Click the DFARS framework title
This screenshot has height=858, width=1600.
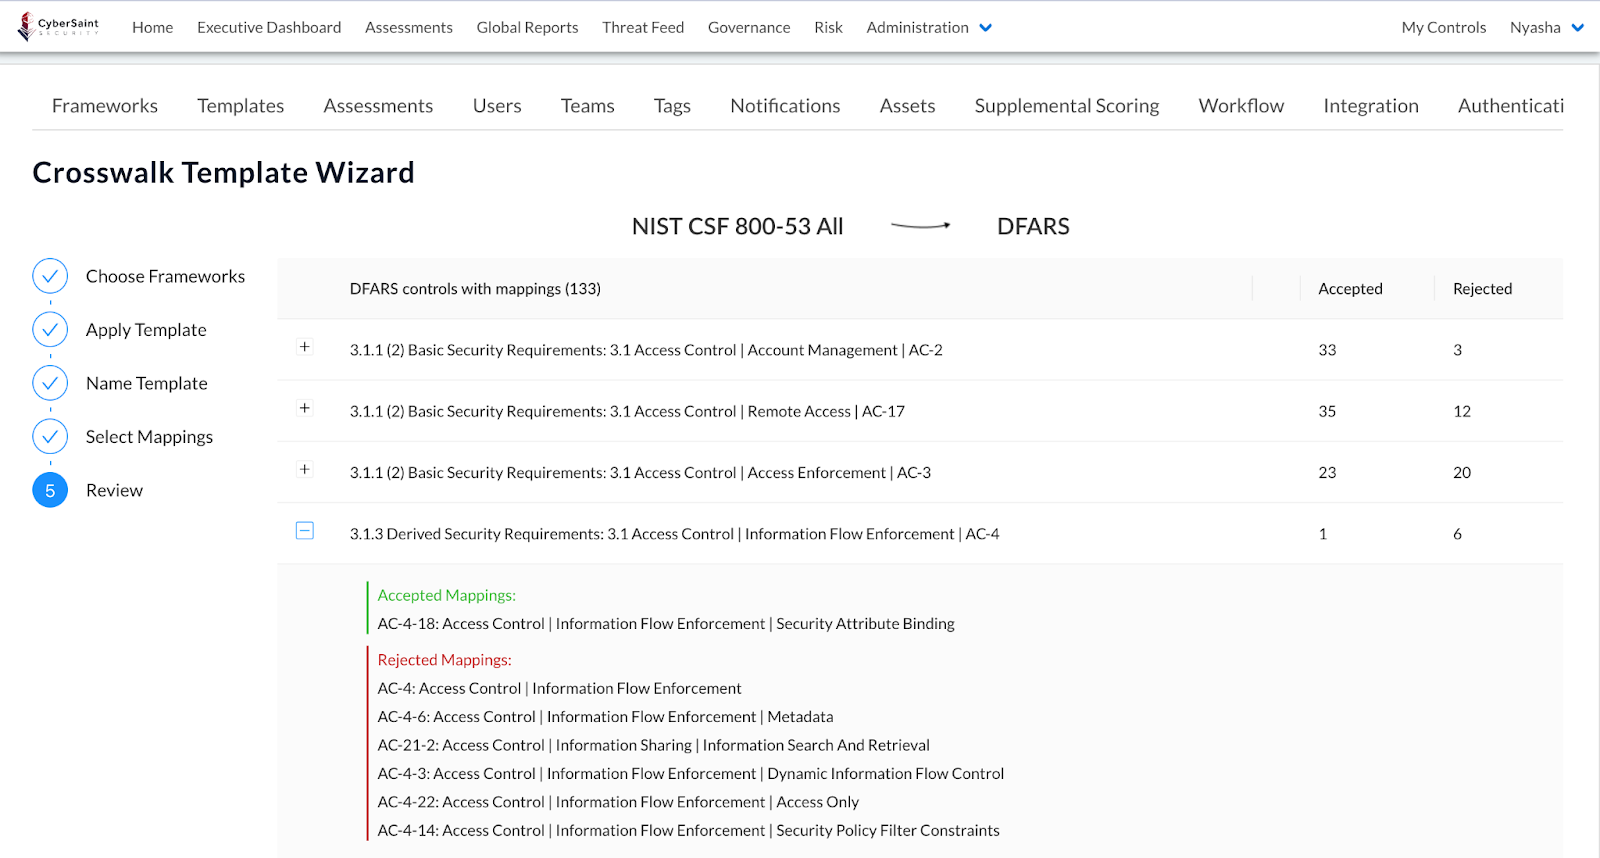tap(1033, 226)
